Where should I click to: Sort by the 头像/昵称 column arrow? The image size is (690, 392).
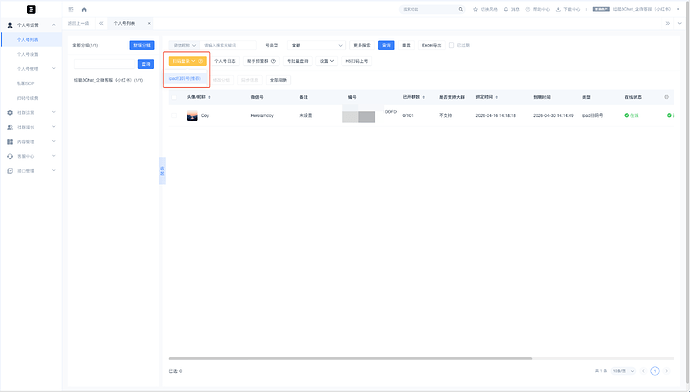coord(209,97)
